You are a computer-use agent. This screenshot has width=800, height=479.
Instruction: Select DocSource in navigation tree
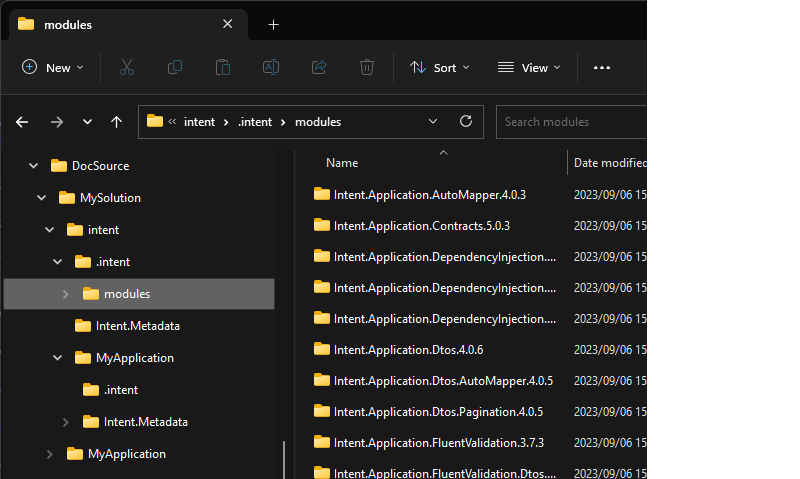tap(101, 166)
